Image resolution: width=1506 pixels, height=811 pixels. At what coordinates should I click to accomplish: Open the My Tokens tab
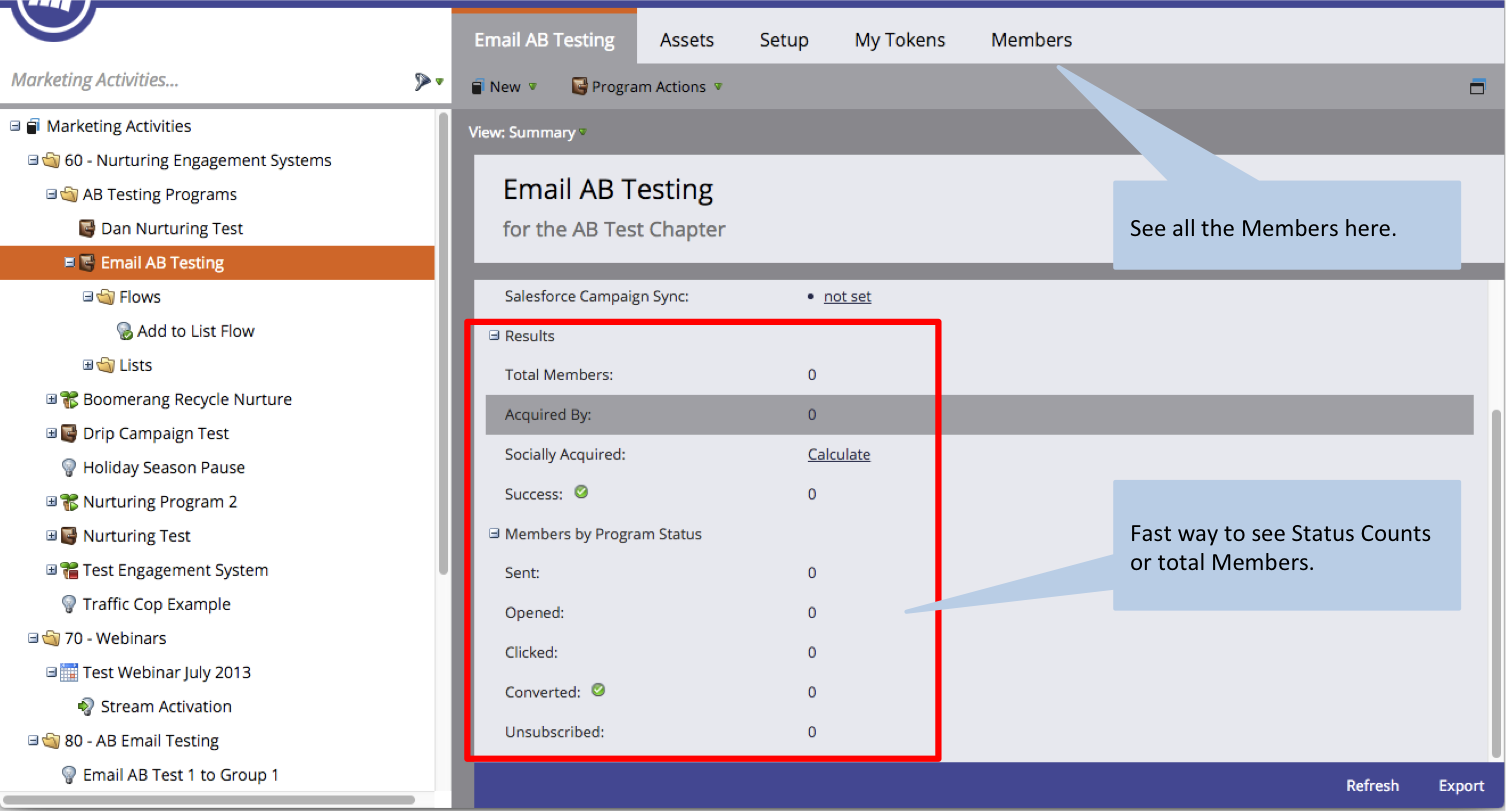point(899,40)
